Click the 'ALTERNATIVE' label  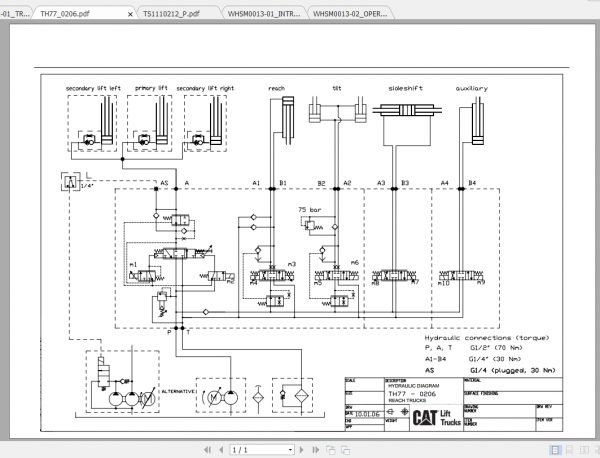tap(178, 392)
